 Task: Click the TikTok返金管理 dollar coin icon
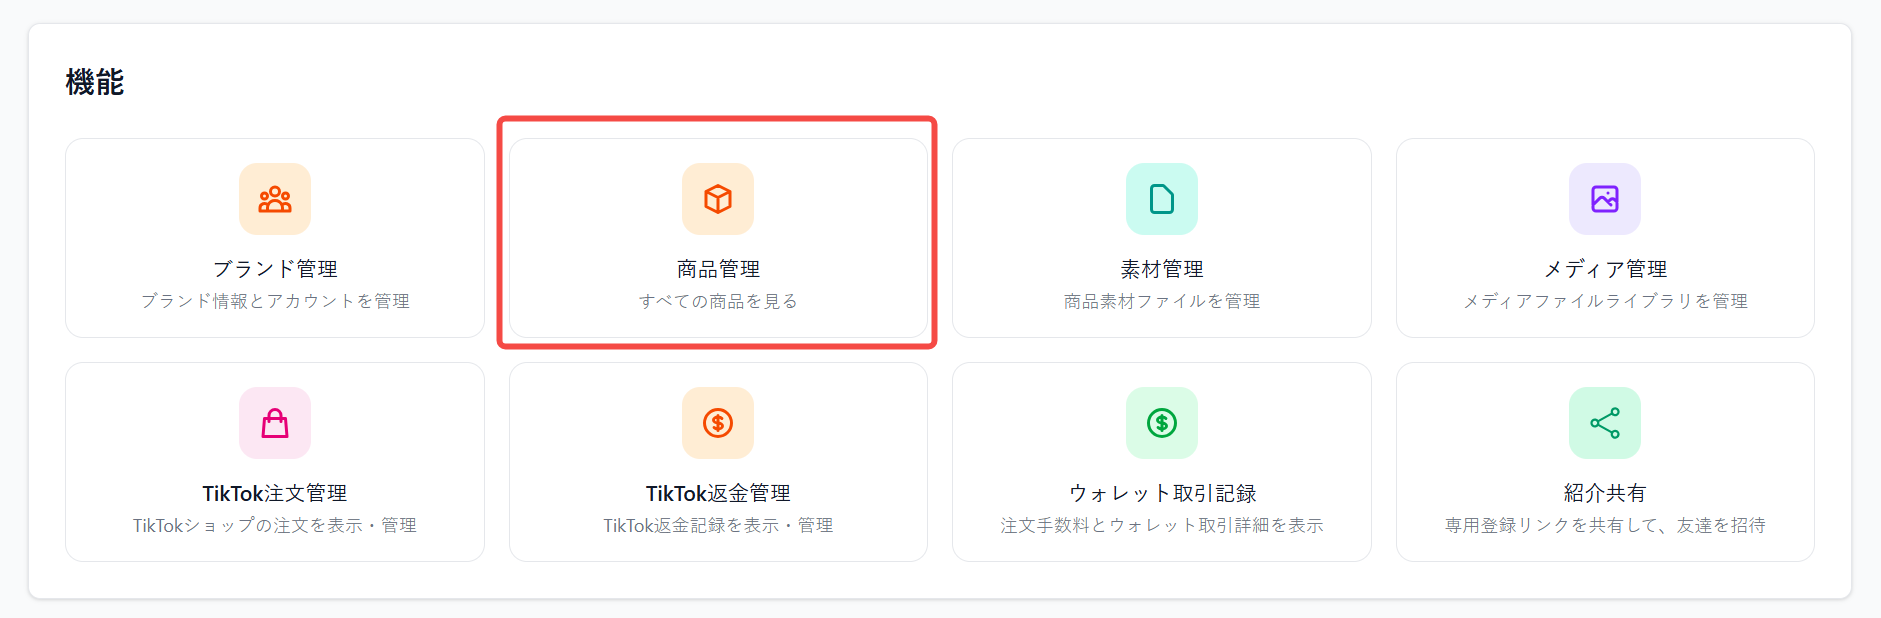click(x=717, y=423)
